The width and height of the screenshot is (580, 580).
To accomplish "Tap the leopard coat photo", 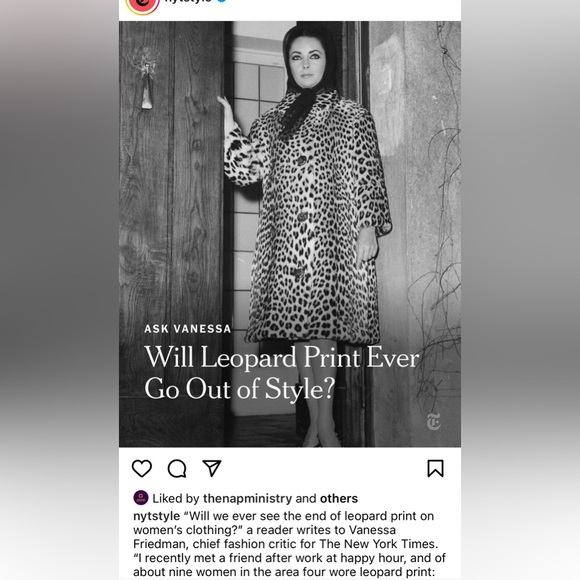I will [x=290, y=234].
